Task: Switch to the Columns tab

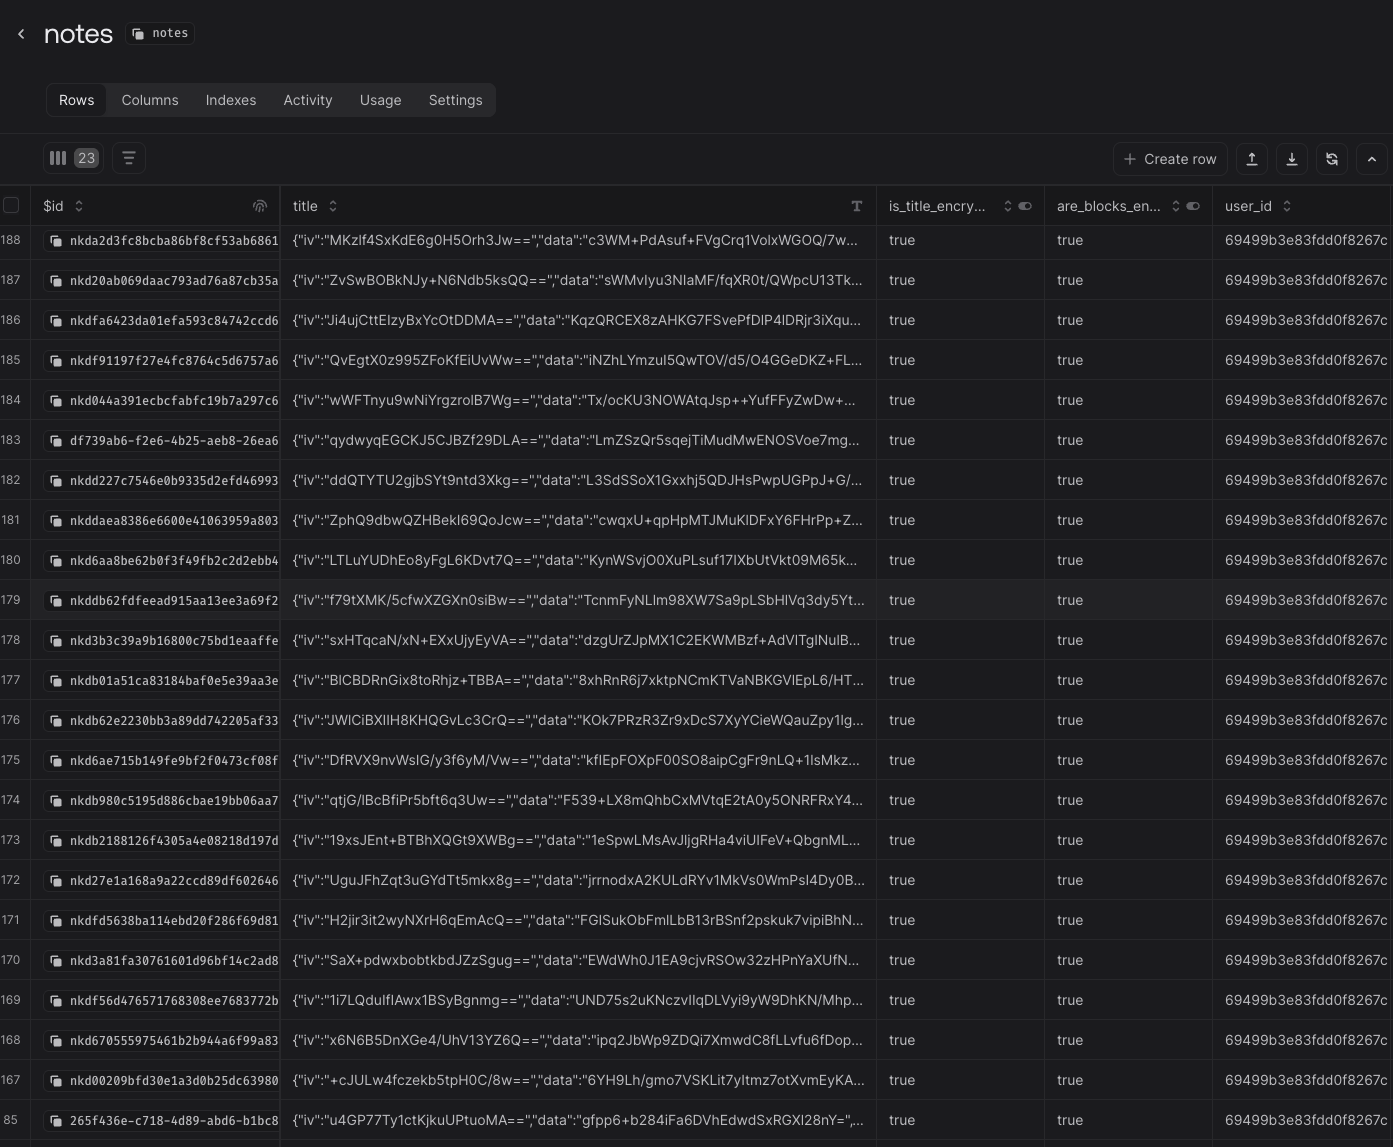Action: point(149,100)
